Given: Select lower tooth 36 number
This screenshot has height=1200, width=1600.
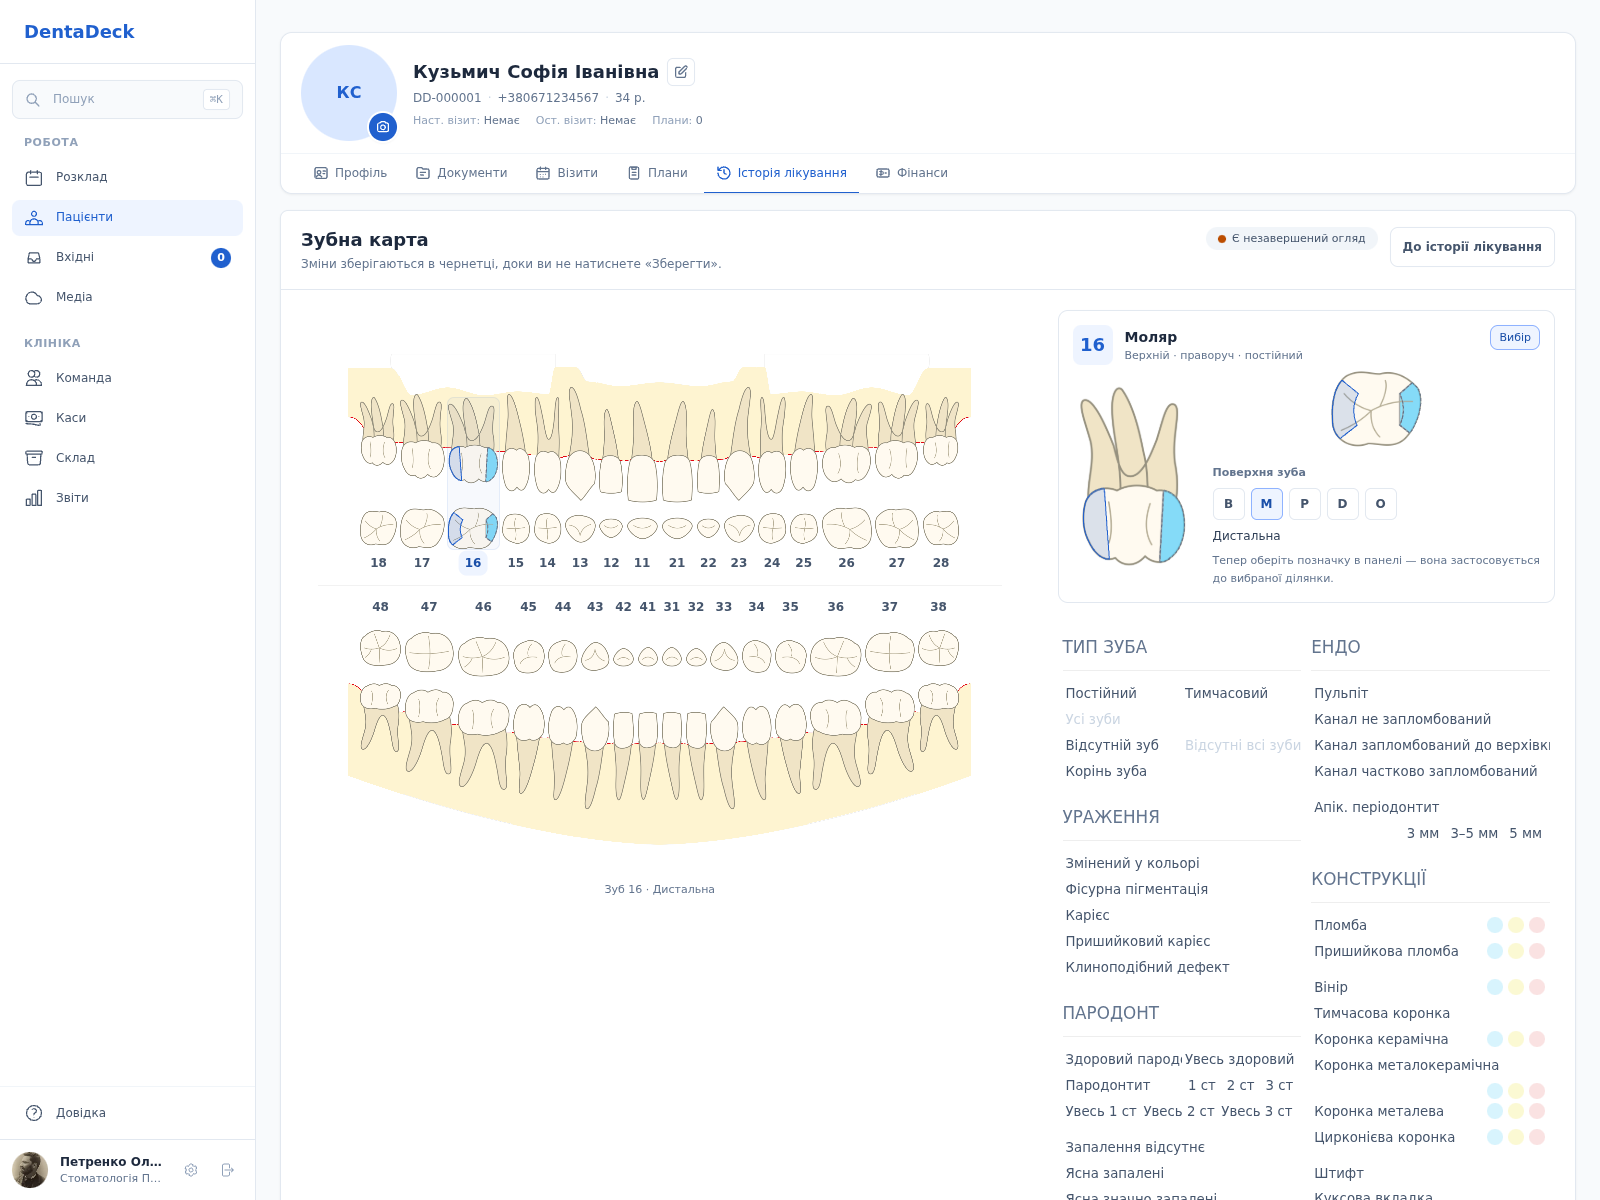Looking at the screenshot, I should coord(836,607).
